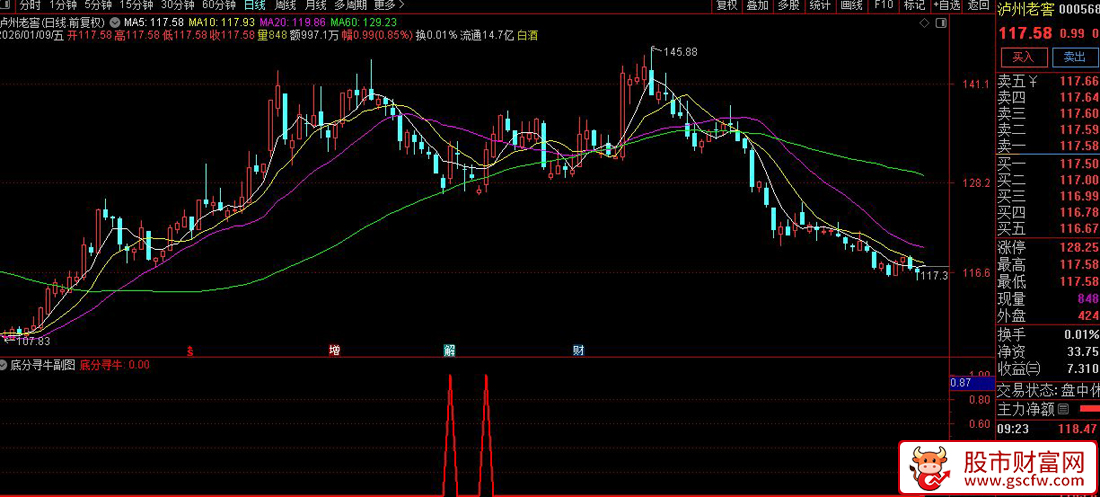The image size is (1100, 497).
Task: Click the red 买入 buy button
Action: pyautogui.click(x=1024, y=57)
